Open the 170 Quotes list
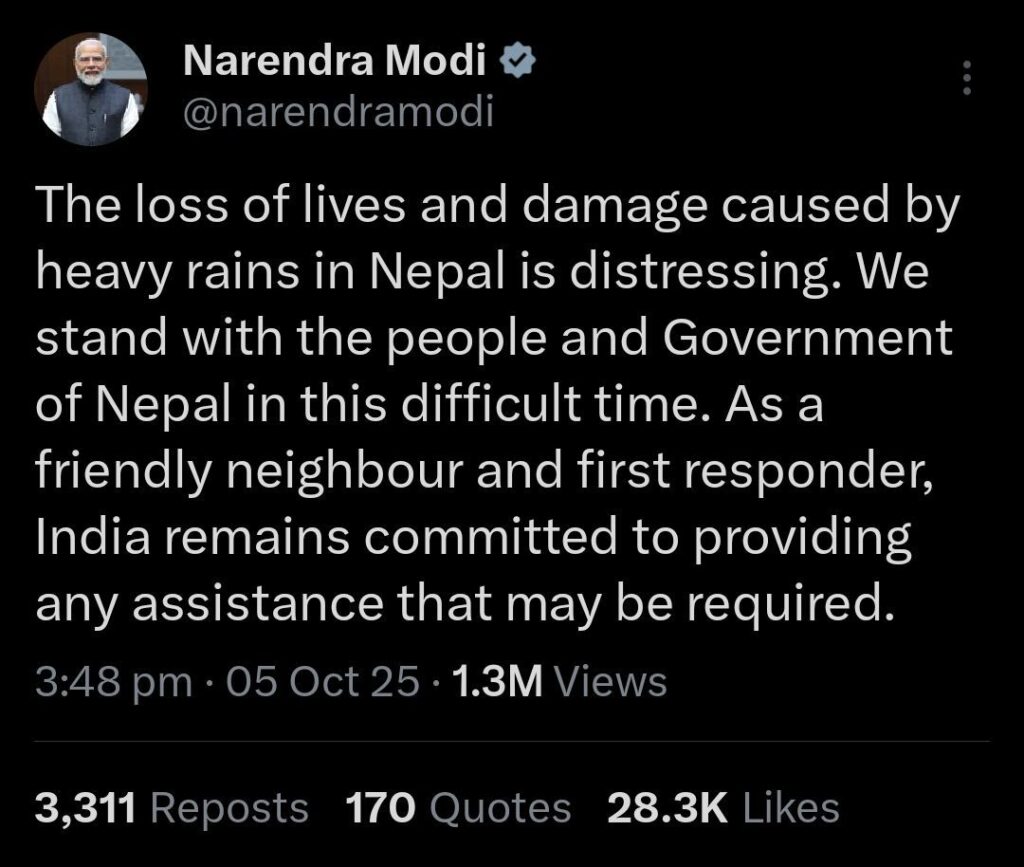The image size is (1024, 867). (457, 807)
